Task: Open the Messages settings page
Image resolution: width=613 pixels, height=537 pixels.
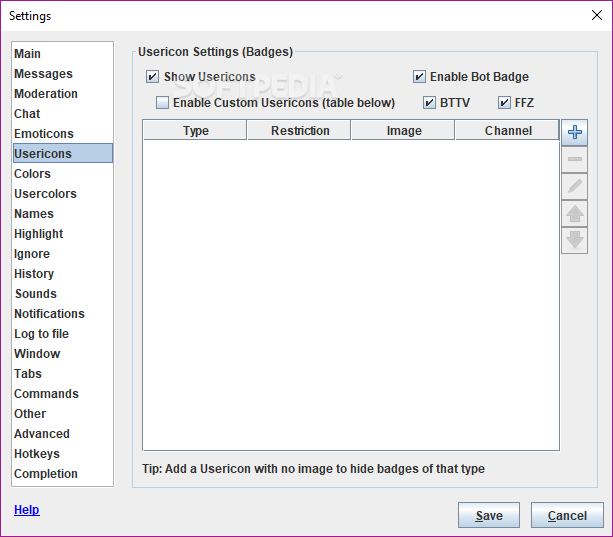Action: coord(63,73)
